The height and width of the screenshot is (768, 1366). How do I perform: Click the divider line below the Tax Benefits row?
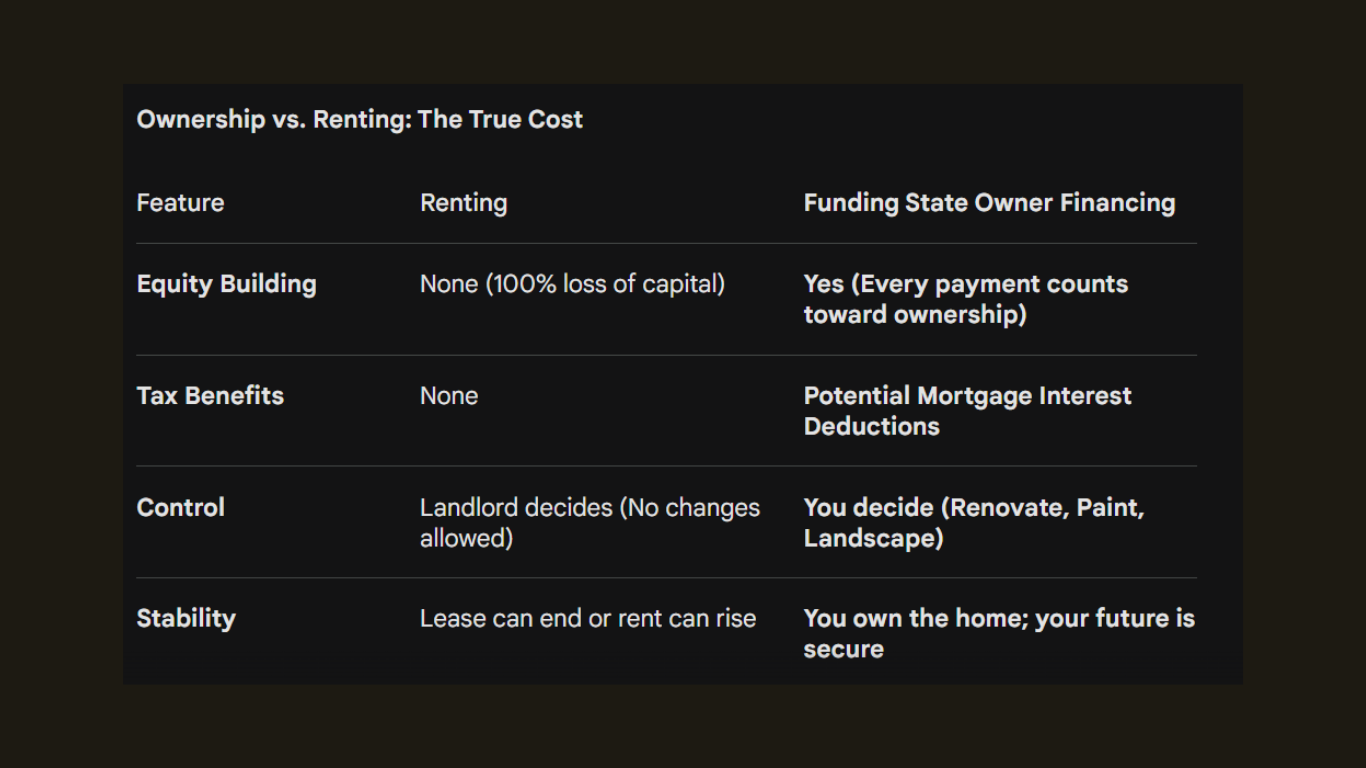coord(666,466)
